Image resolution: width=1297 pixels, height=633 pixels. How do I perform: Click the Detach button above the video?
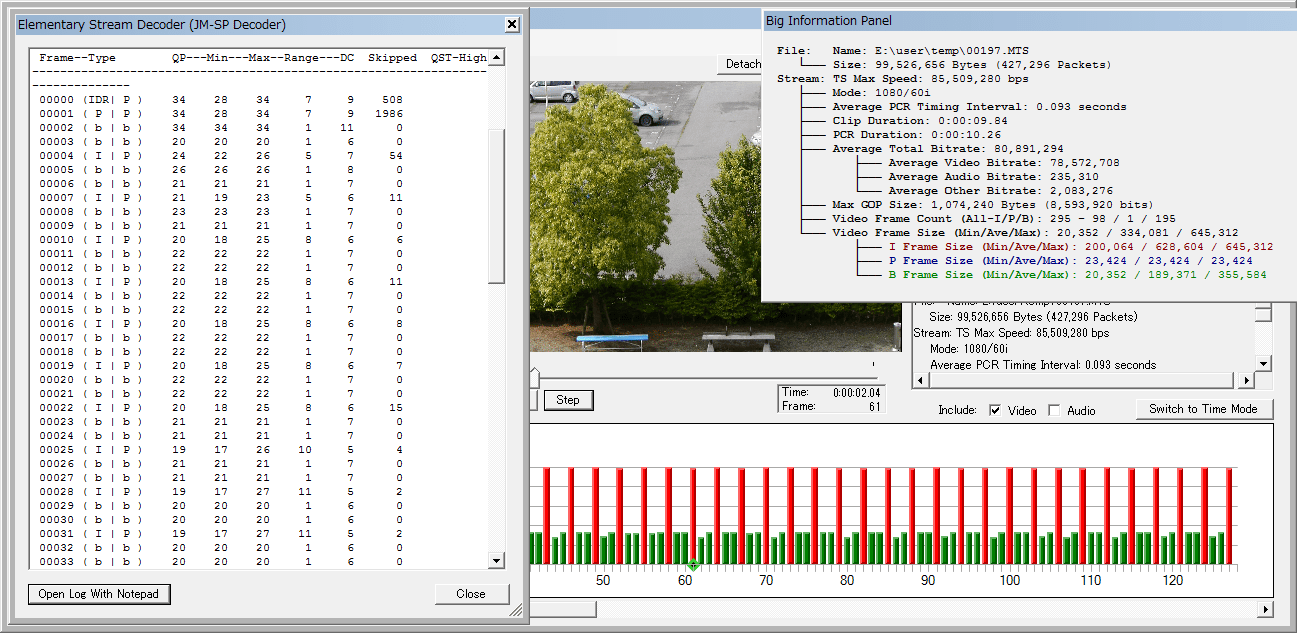742,64
